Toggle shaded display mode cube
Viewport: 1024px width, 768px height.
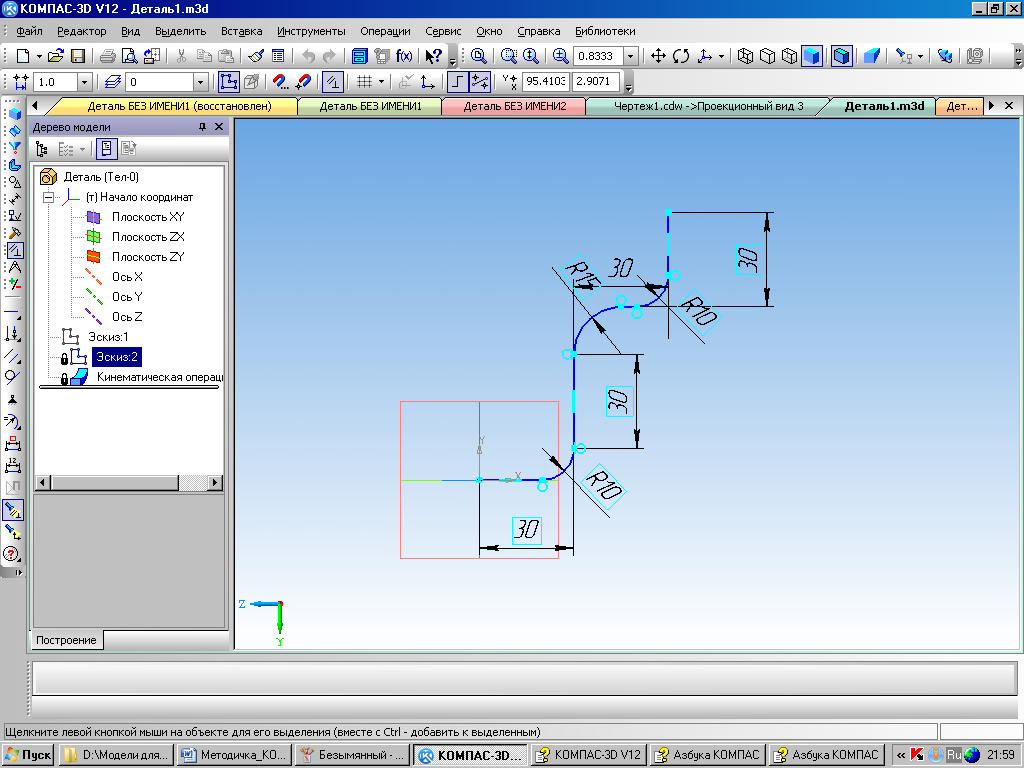coord(812,56)
